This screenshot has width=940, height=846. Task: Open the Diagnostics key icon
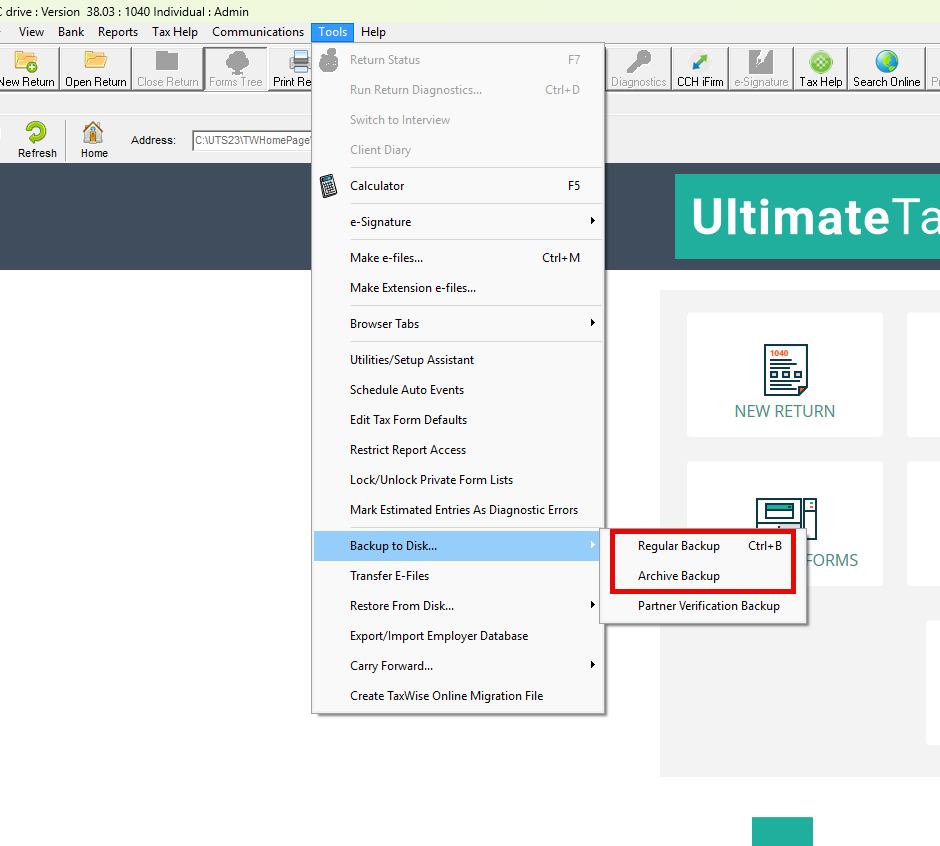coord(638,61)
